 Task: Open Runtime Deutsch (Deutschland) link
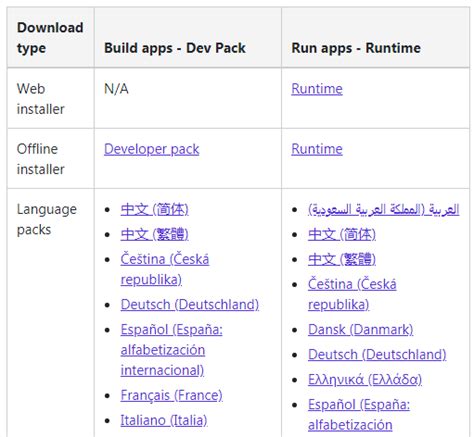click(377, 355)
